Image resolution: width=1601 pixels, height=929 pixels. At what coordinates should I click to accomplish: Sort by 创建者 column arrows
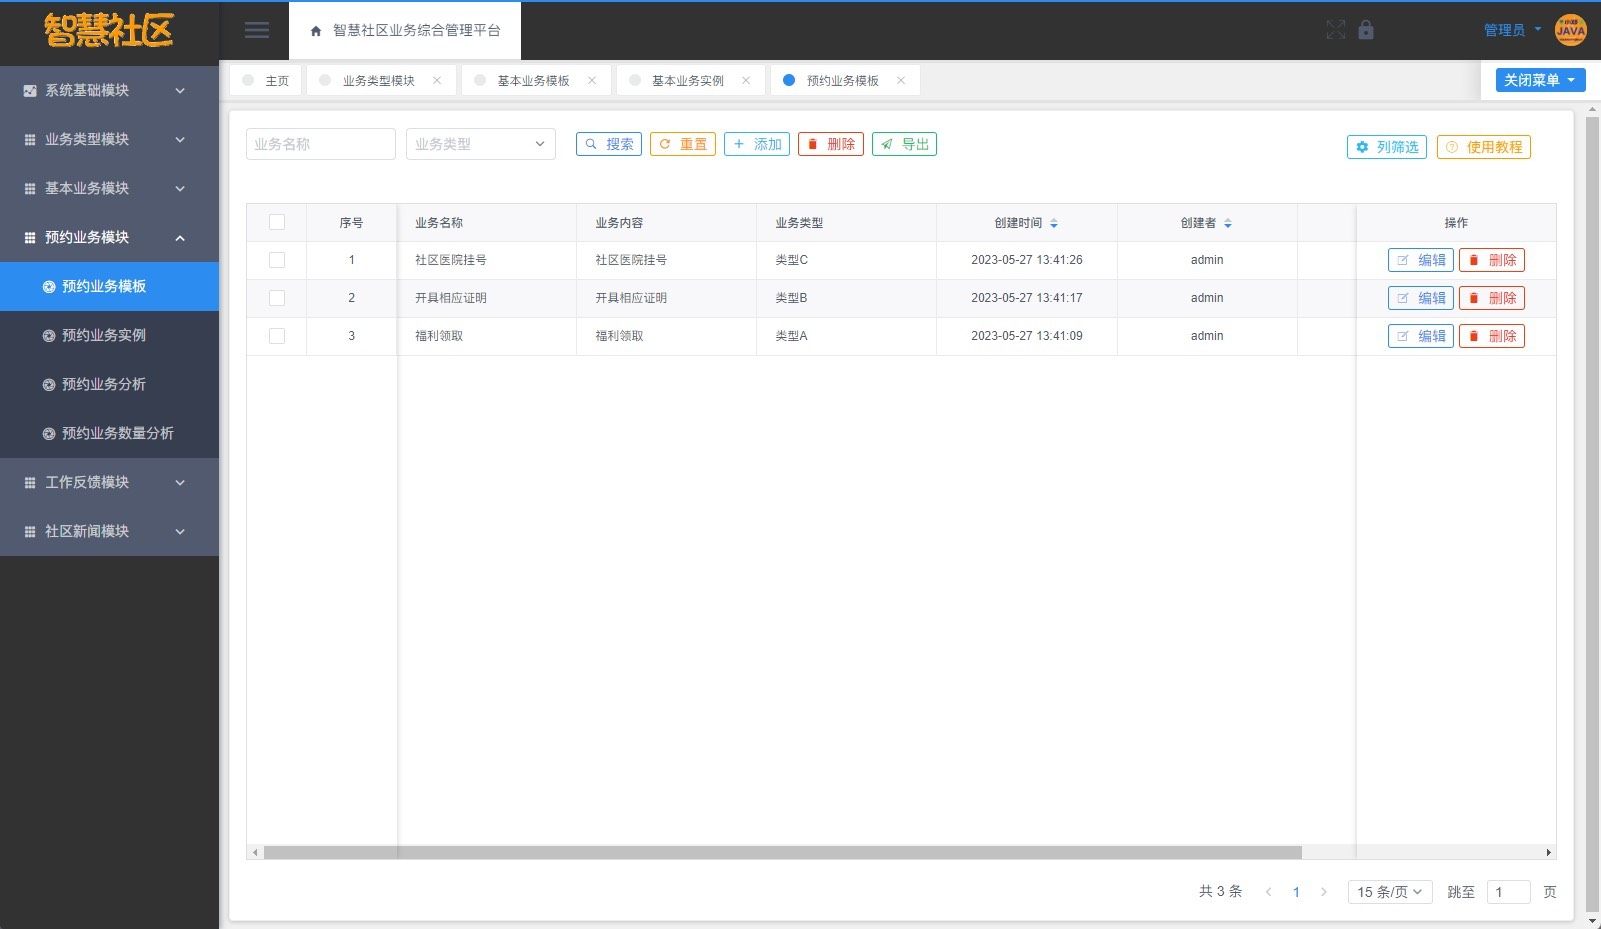click(x=1228, y=223)
